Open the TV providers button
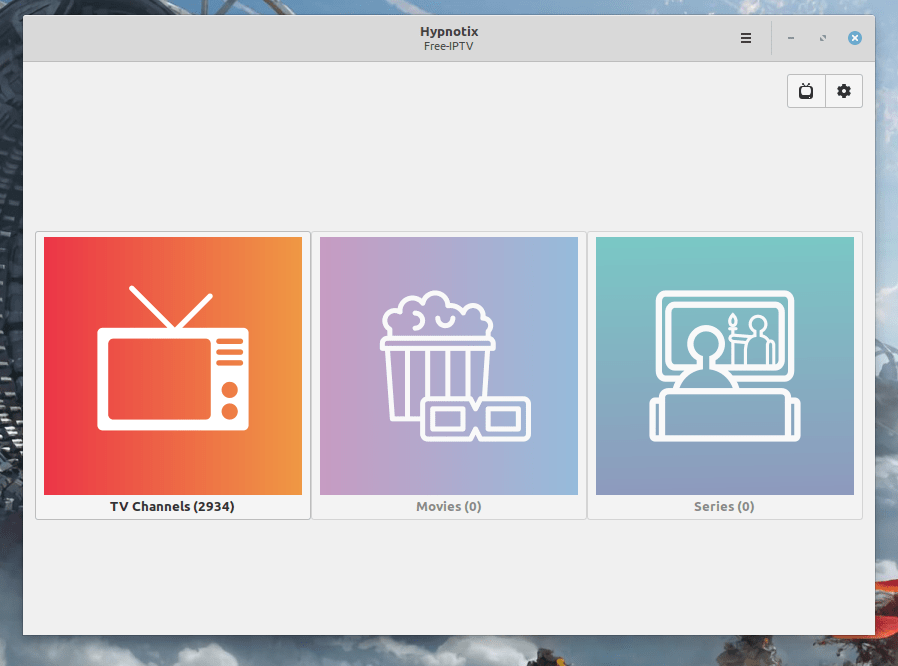This screenshot has height=666, width=898. 806,91
